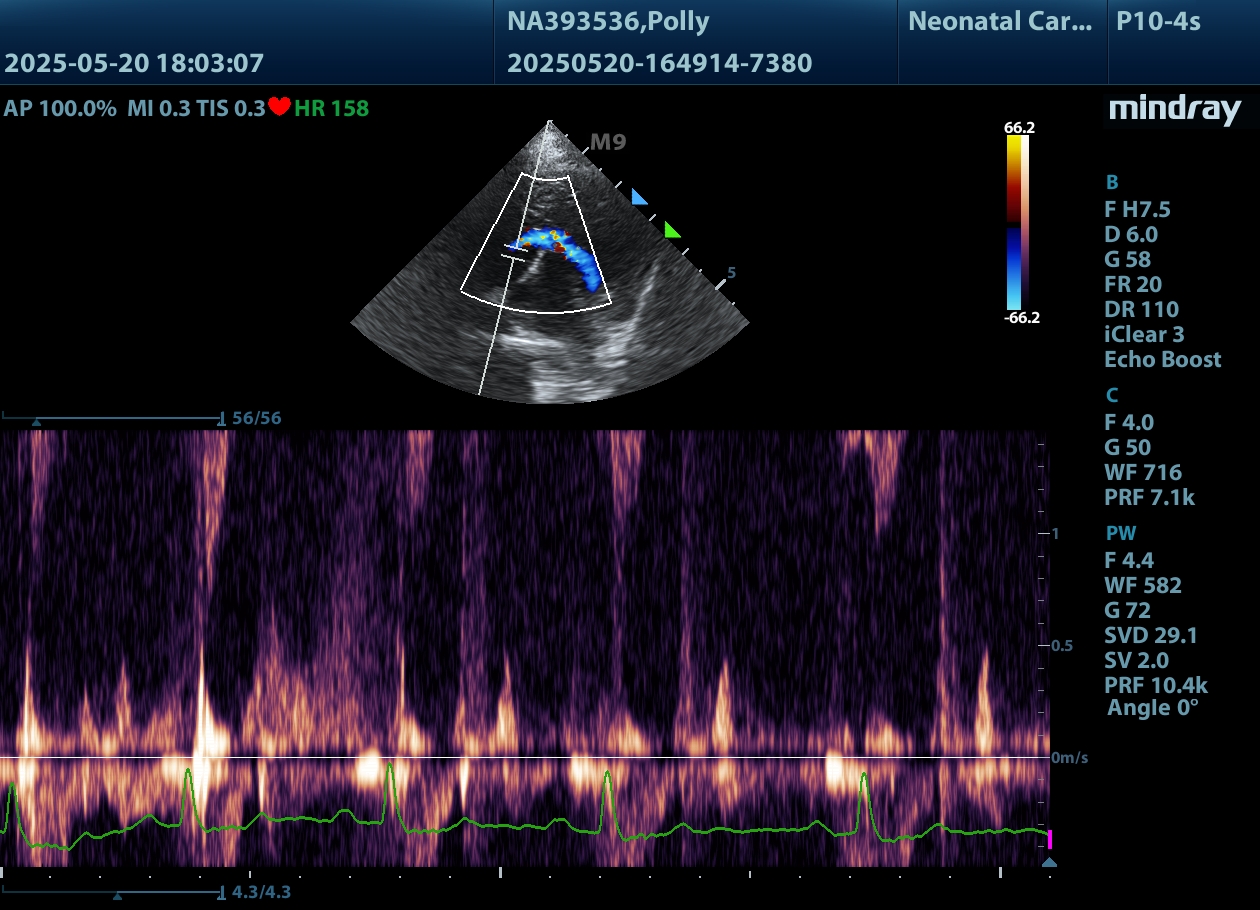Select the green triangle marker beside sector

point(672,231)
